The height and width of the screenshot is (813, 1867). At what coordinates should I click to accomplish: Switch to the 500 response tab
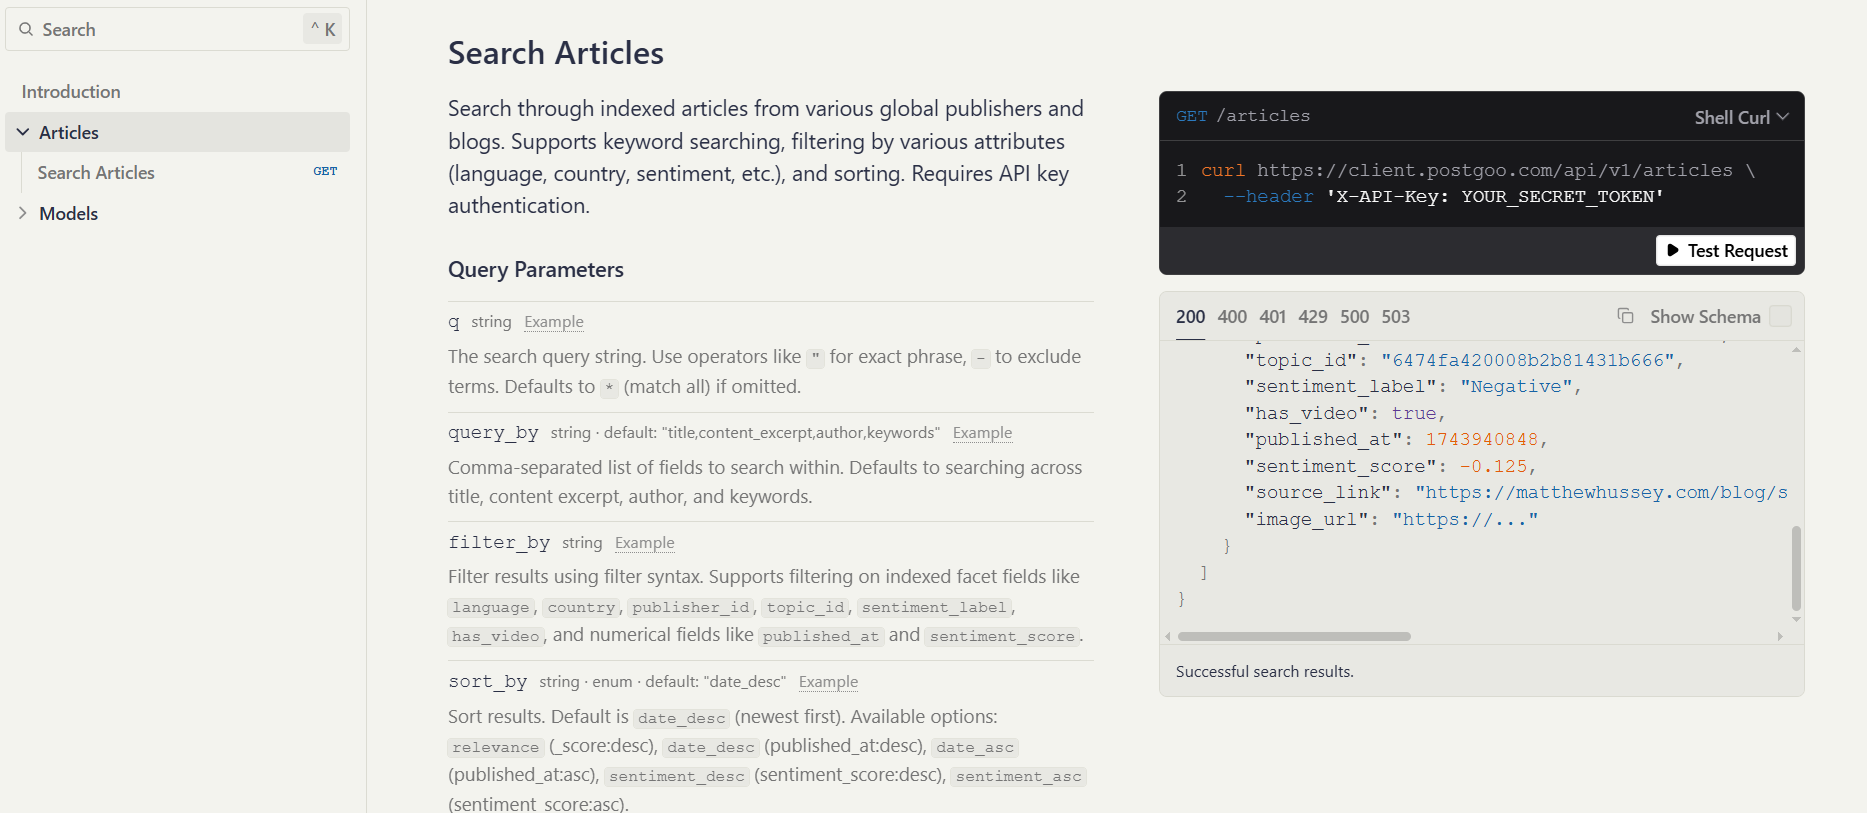tap(1354, 317)
